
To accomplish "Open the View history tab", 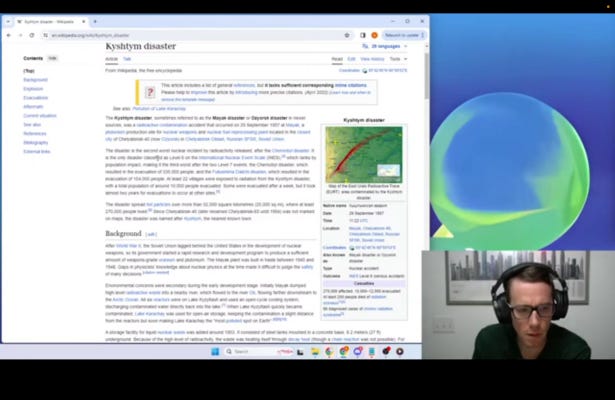I will tap(372, 59).
